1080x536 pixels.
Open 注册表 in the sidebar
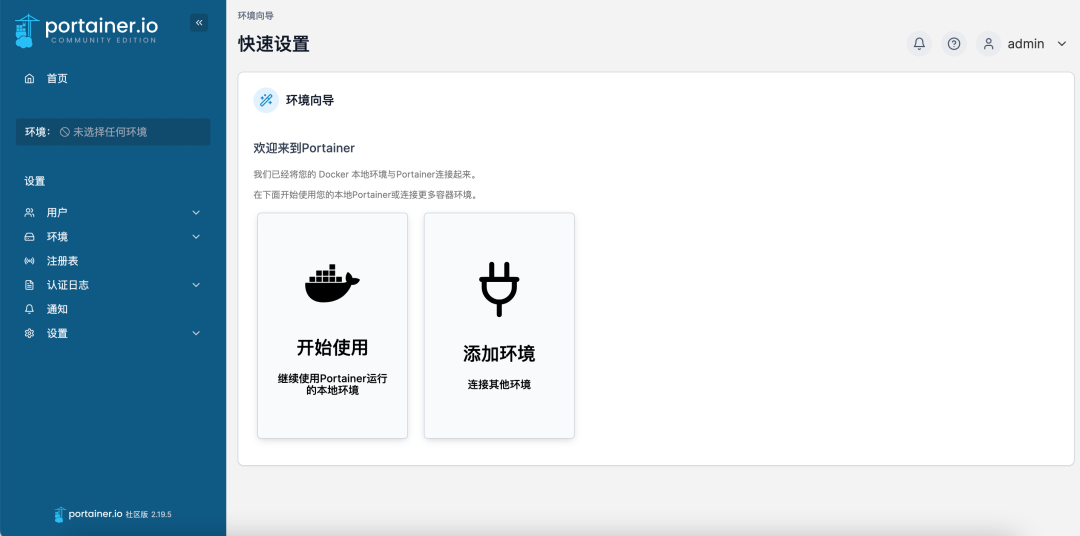[x=63, y=261]
